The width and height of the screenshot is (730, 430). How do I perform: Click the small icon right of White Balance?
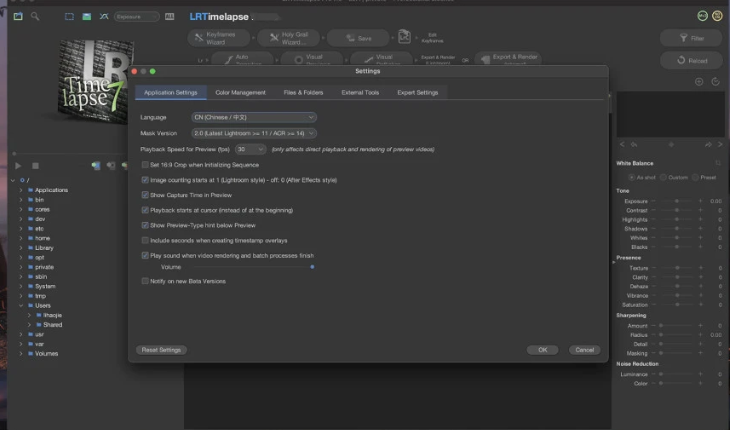pos(717,163)
